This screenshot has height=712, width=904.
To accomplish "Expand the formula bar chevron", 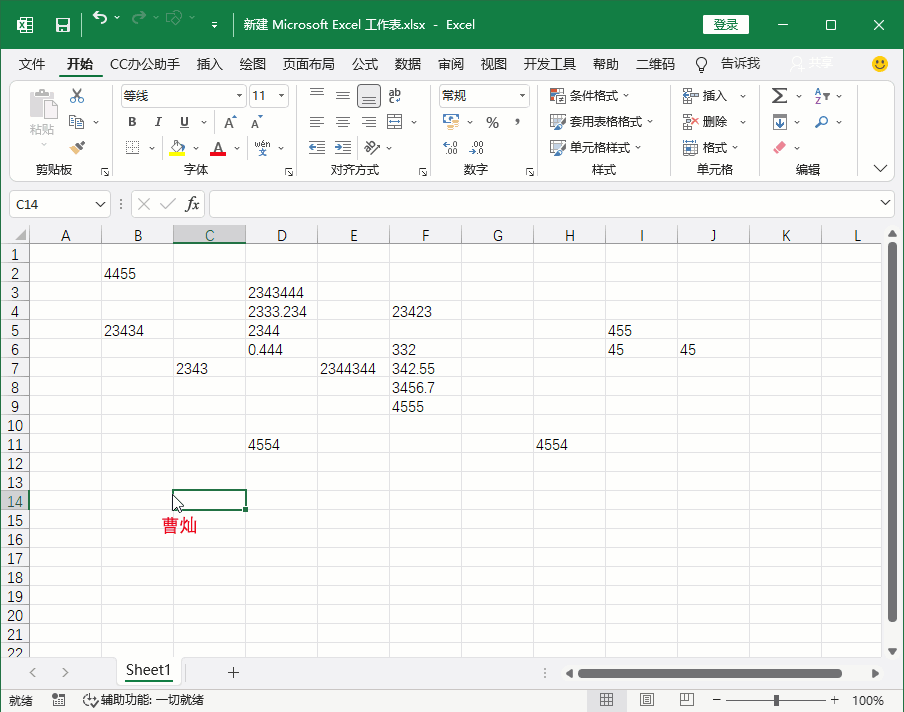I will tap(885, 202).
